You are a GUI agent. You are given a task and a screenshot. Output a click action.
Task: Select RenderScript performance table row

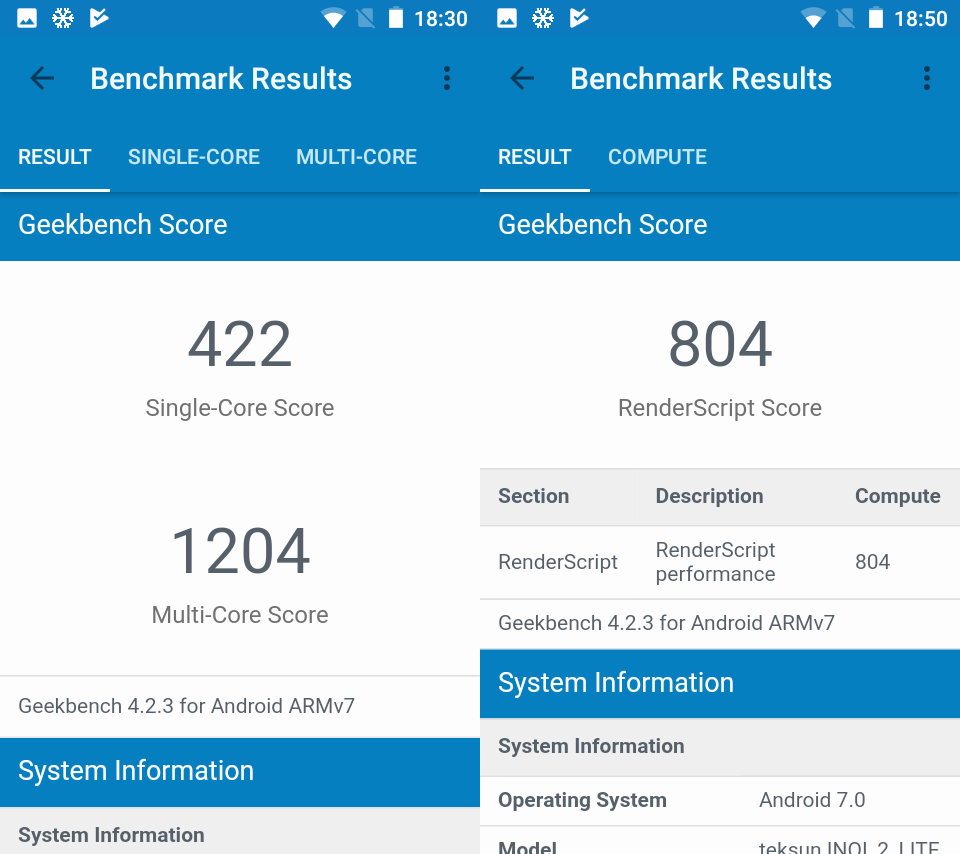pos(720,562)
